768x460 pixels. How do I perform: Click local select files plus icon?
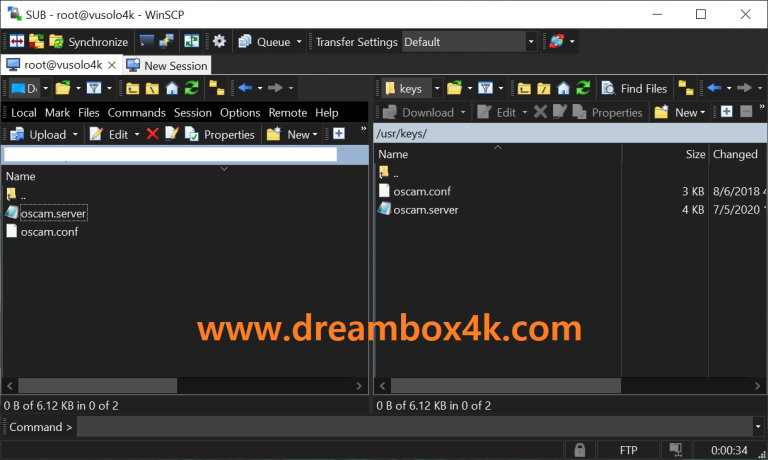coord(338,134)
